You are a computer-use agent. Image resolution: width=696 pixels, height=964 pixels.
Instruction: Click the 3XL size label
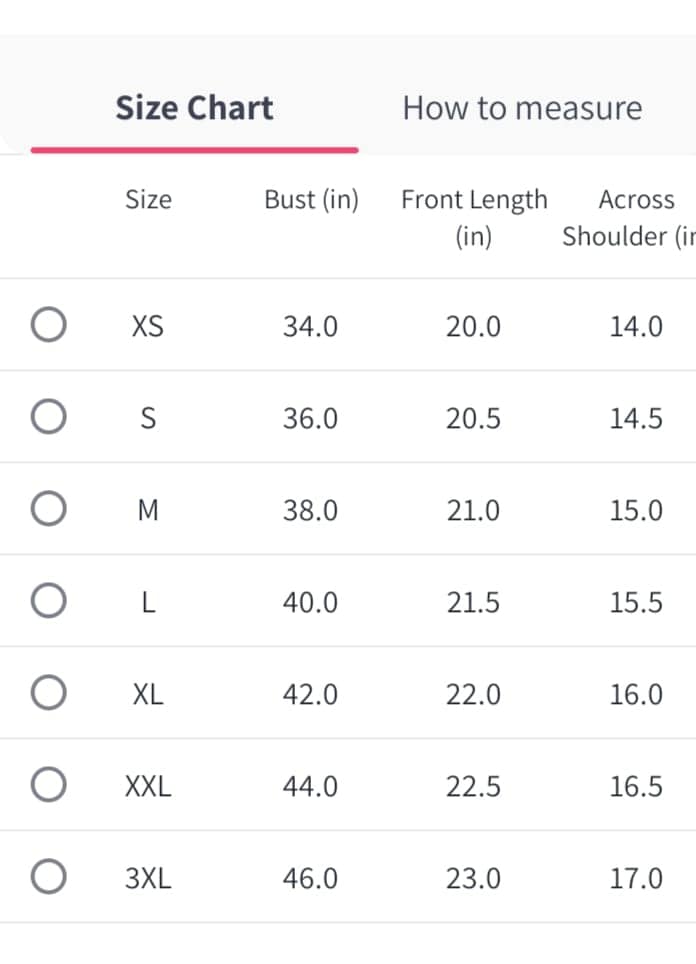(148, 878)
